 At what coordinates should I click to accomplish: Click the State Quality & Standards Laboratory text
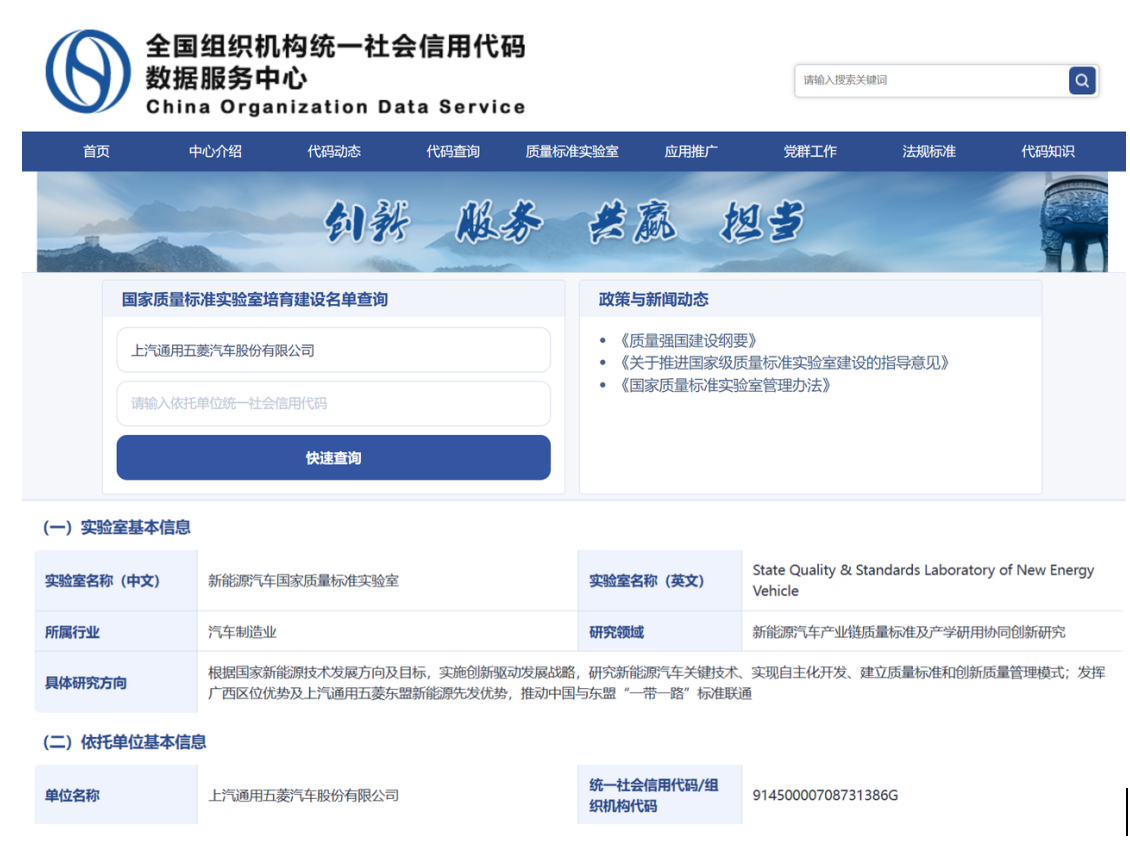pos(923,580)
